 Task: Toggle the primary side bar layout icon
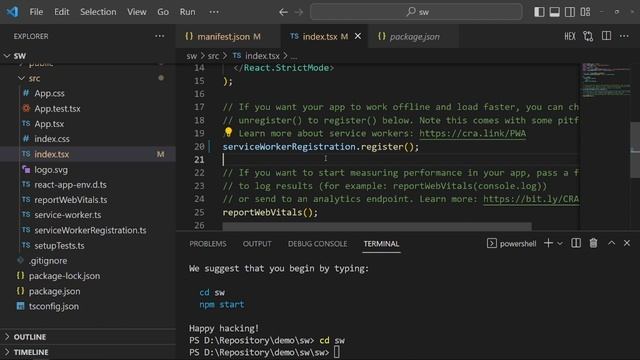(x=539, y=12)
